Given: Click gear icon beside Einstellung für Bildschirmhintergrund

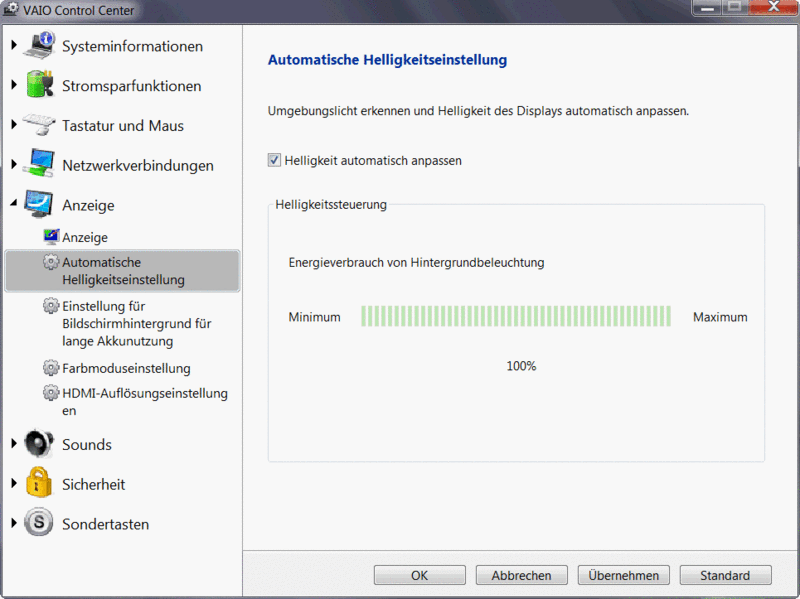Looking at the screenshot, I should click(x=51, y=306).
